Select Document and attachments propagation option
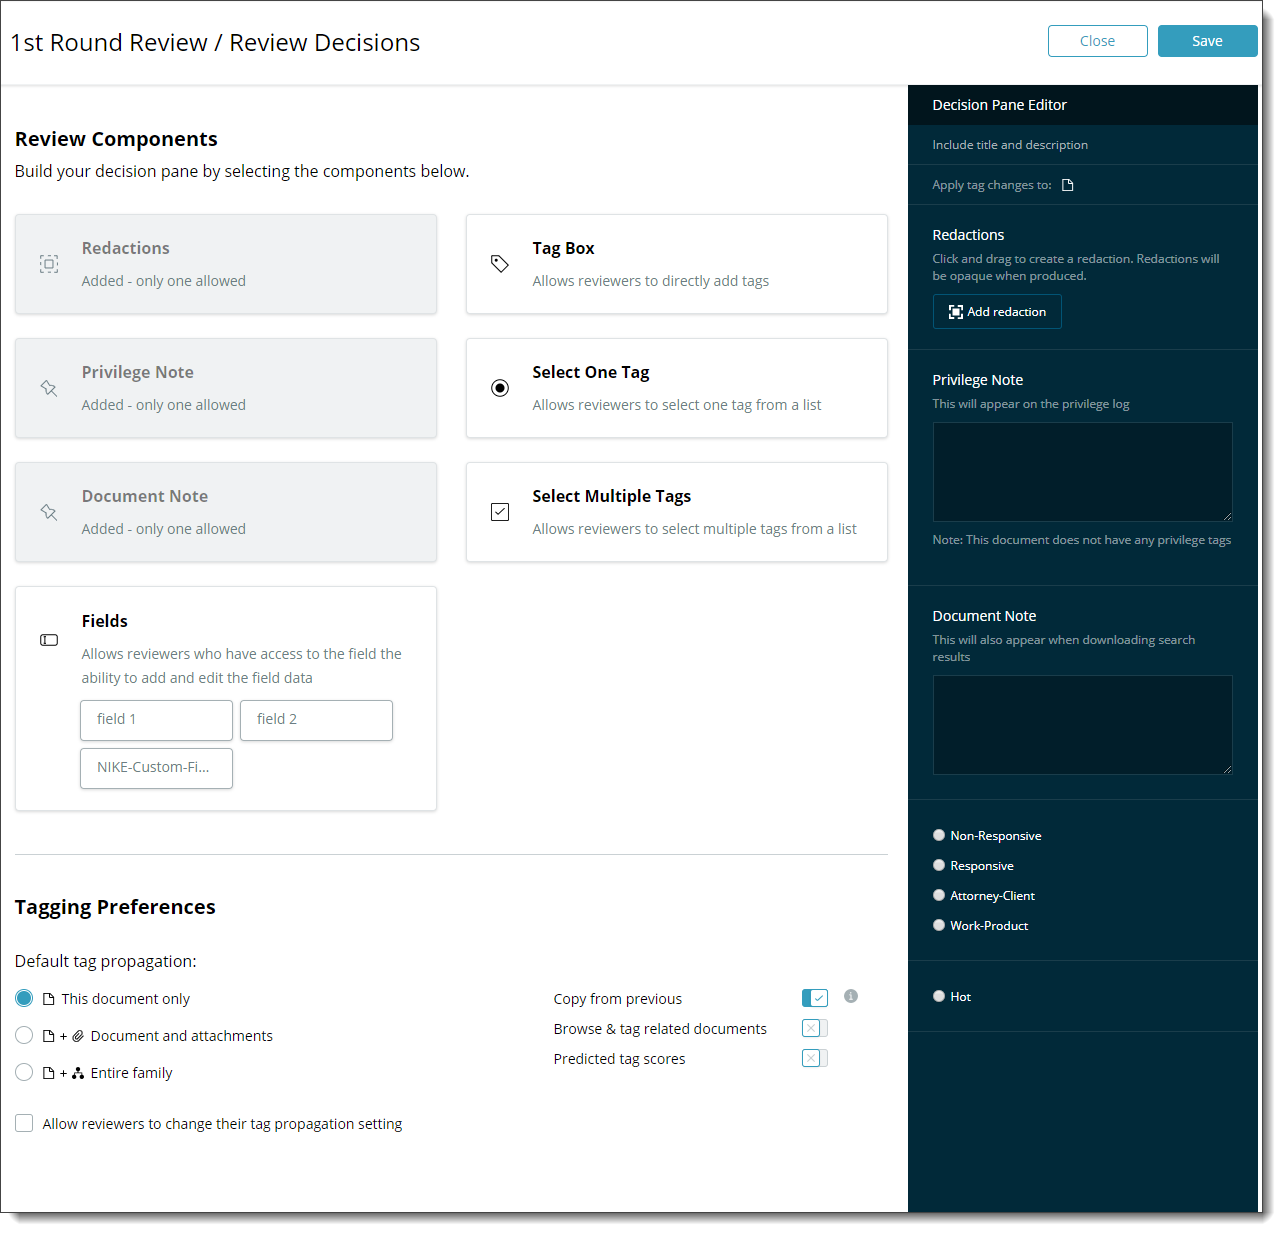Image resolution: width=1283 pixels, height=1233 pixels. 24,1035
